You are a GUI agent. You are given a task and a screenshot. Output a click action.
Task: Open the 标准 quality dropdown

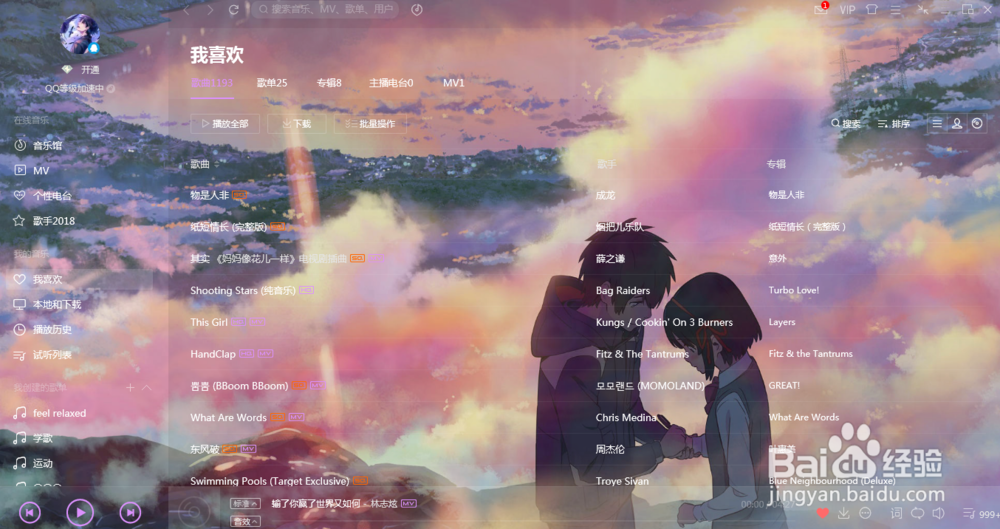(246, 504)
